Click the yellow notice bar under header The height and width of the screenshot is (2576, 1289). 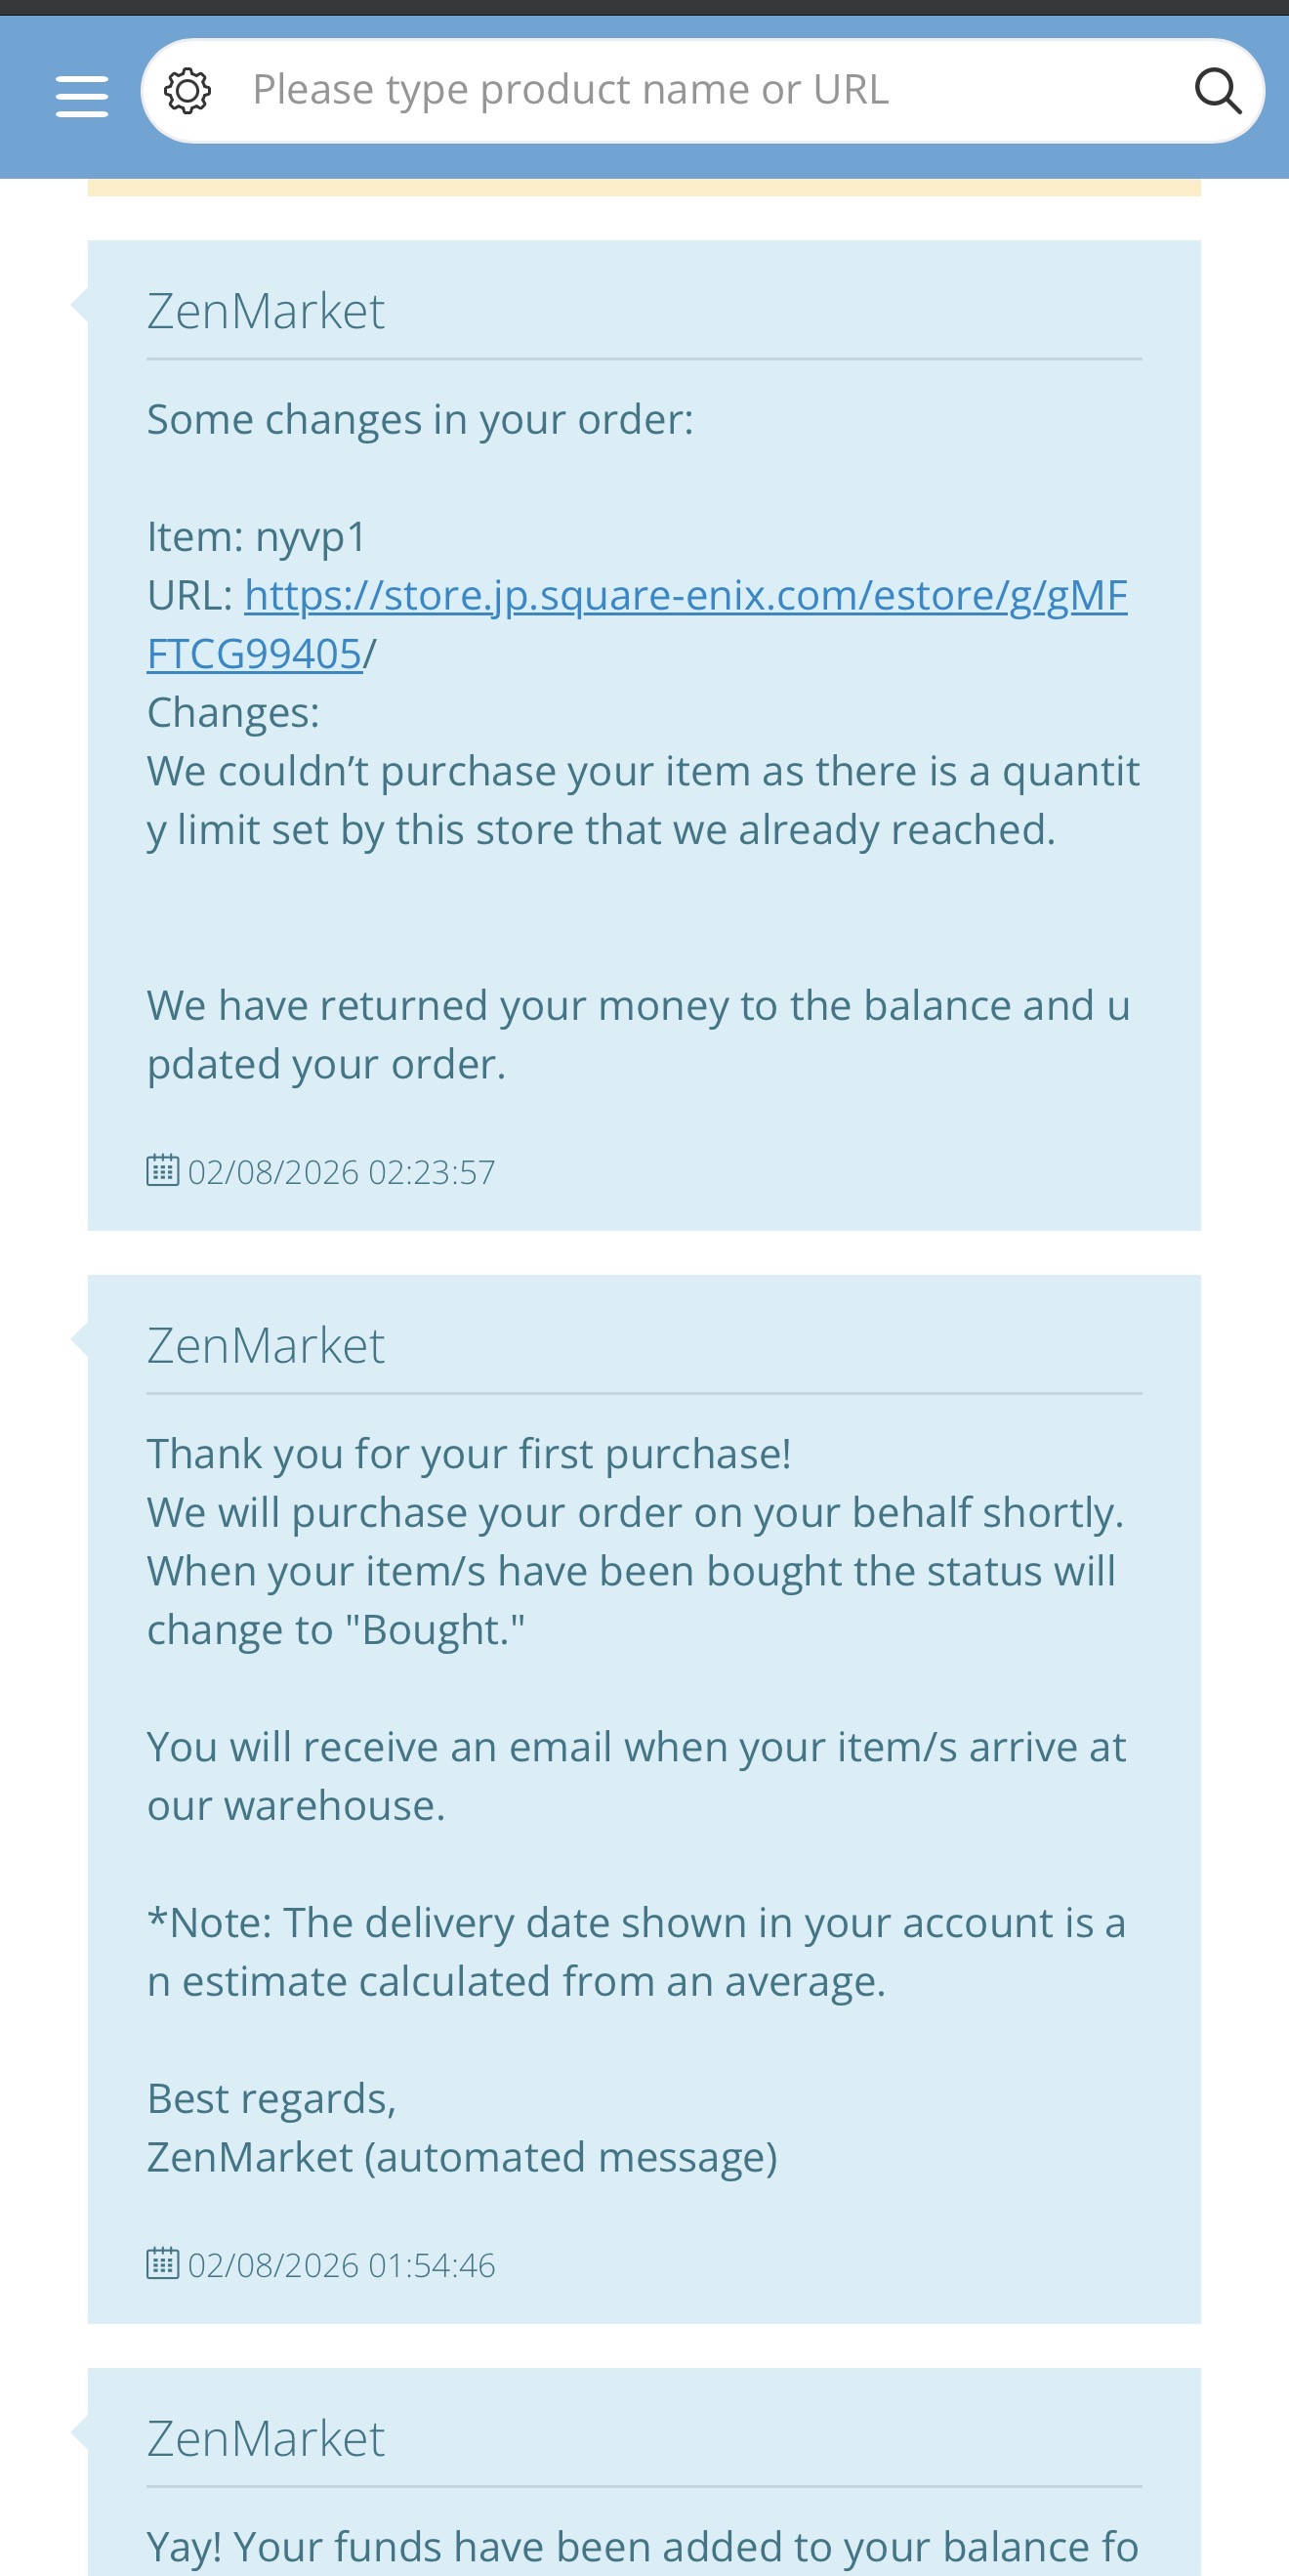644,187
